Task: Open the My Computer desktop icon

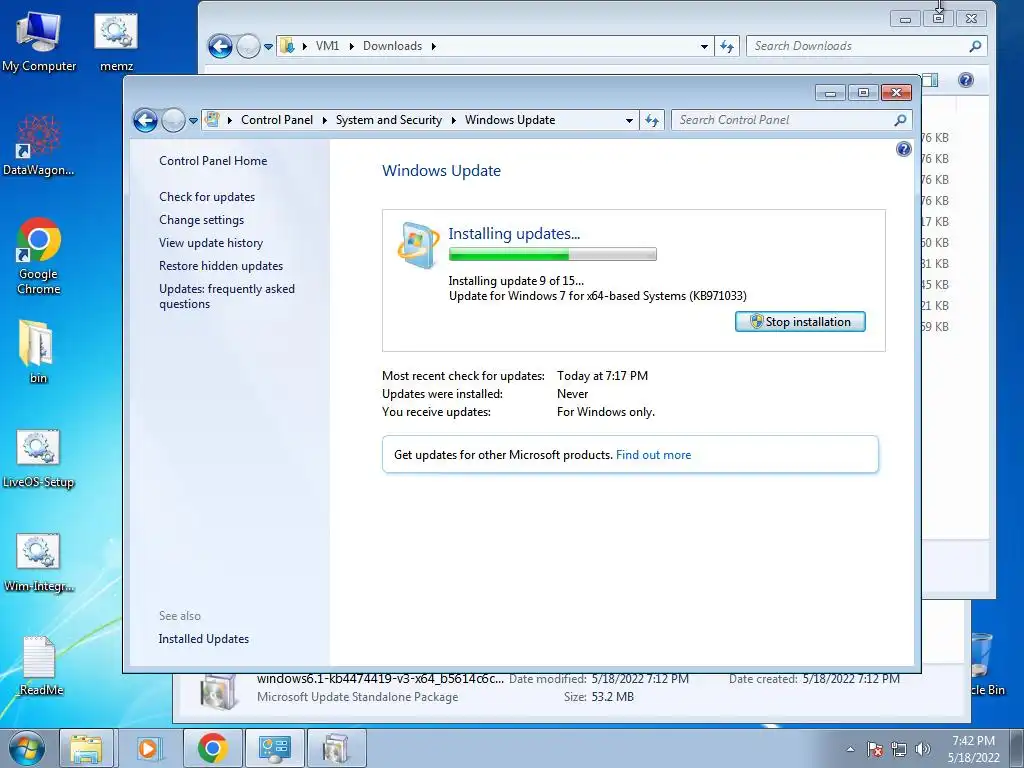Action: (39, 40)
